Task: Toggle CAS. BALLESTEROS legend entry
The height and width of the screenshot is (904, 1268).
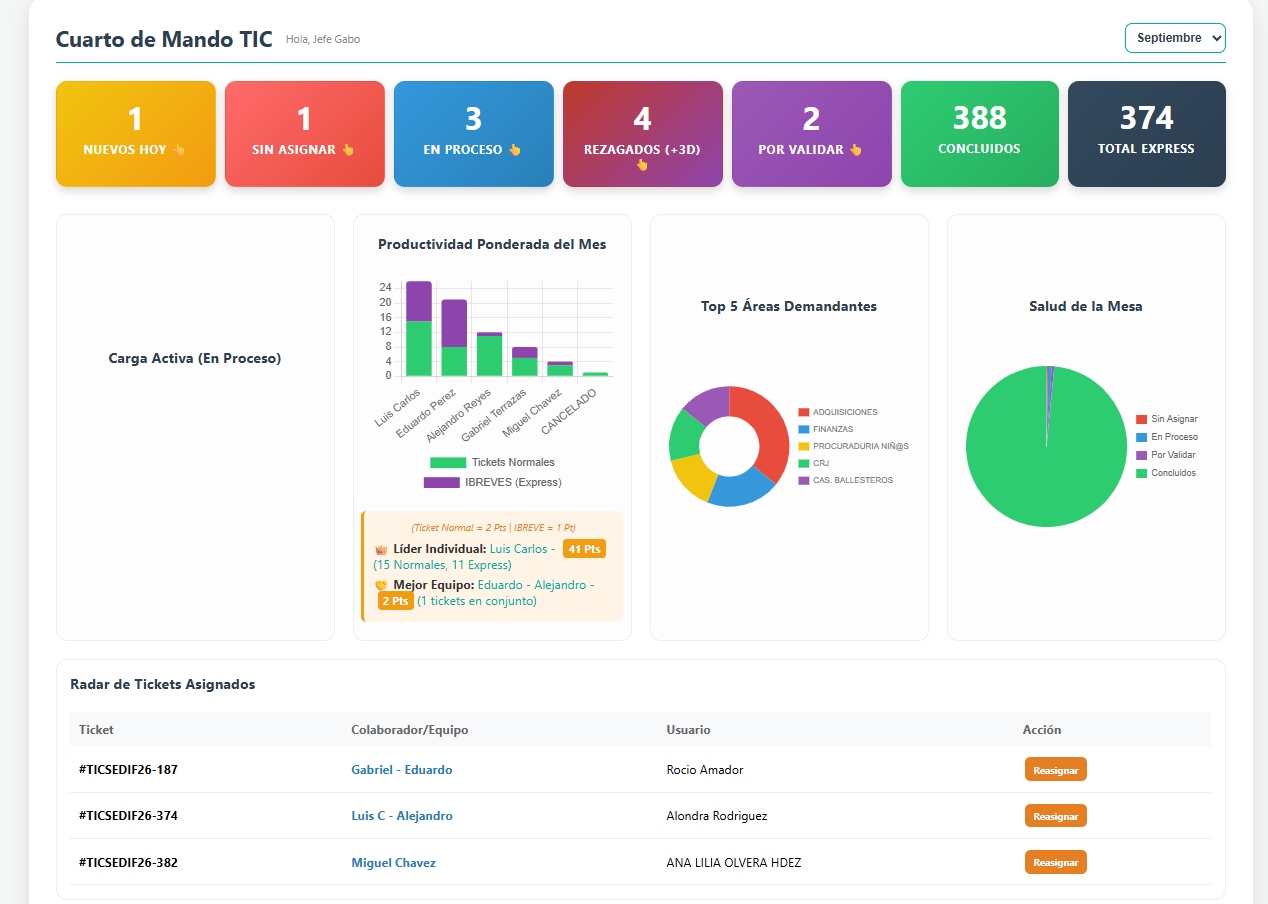Action: 846,480
